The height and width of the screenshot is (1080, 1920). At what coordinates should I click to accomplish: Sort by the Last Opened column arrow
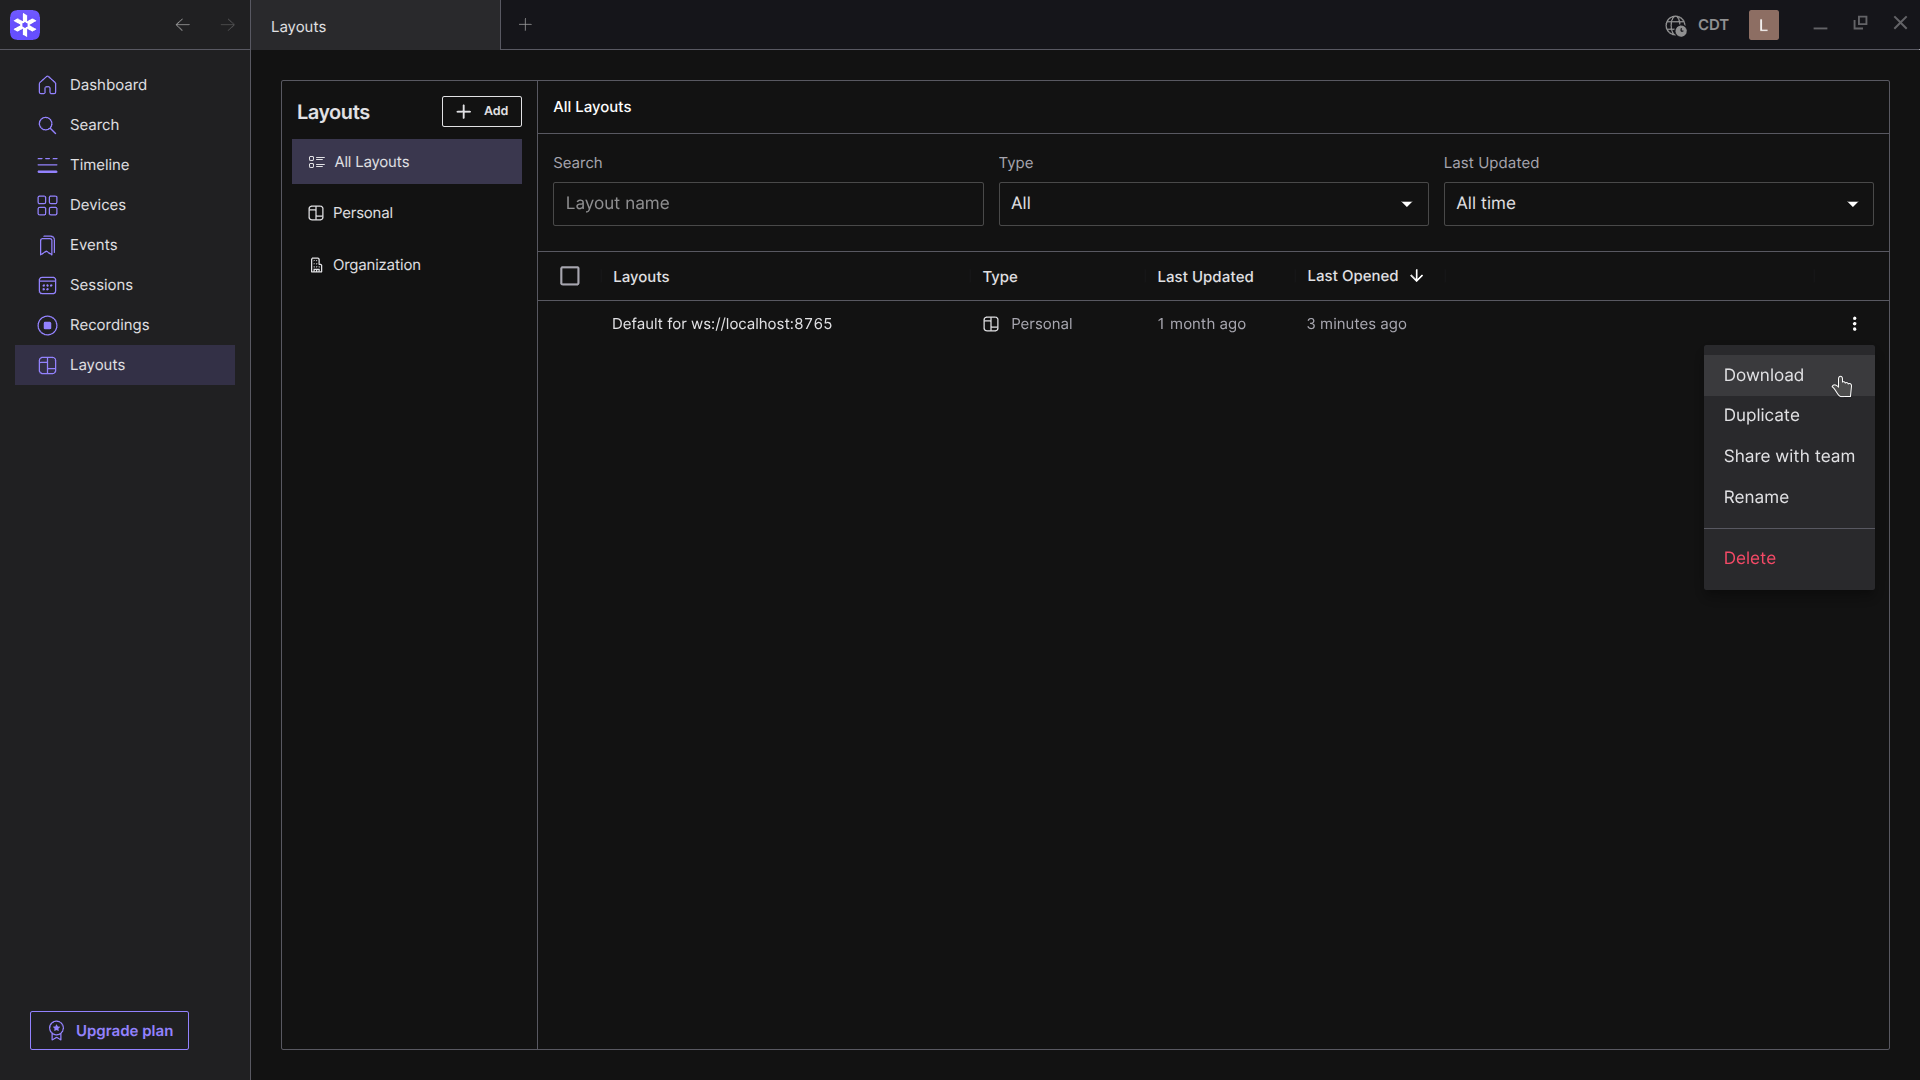[x=1416, y=276]
